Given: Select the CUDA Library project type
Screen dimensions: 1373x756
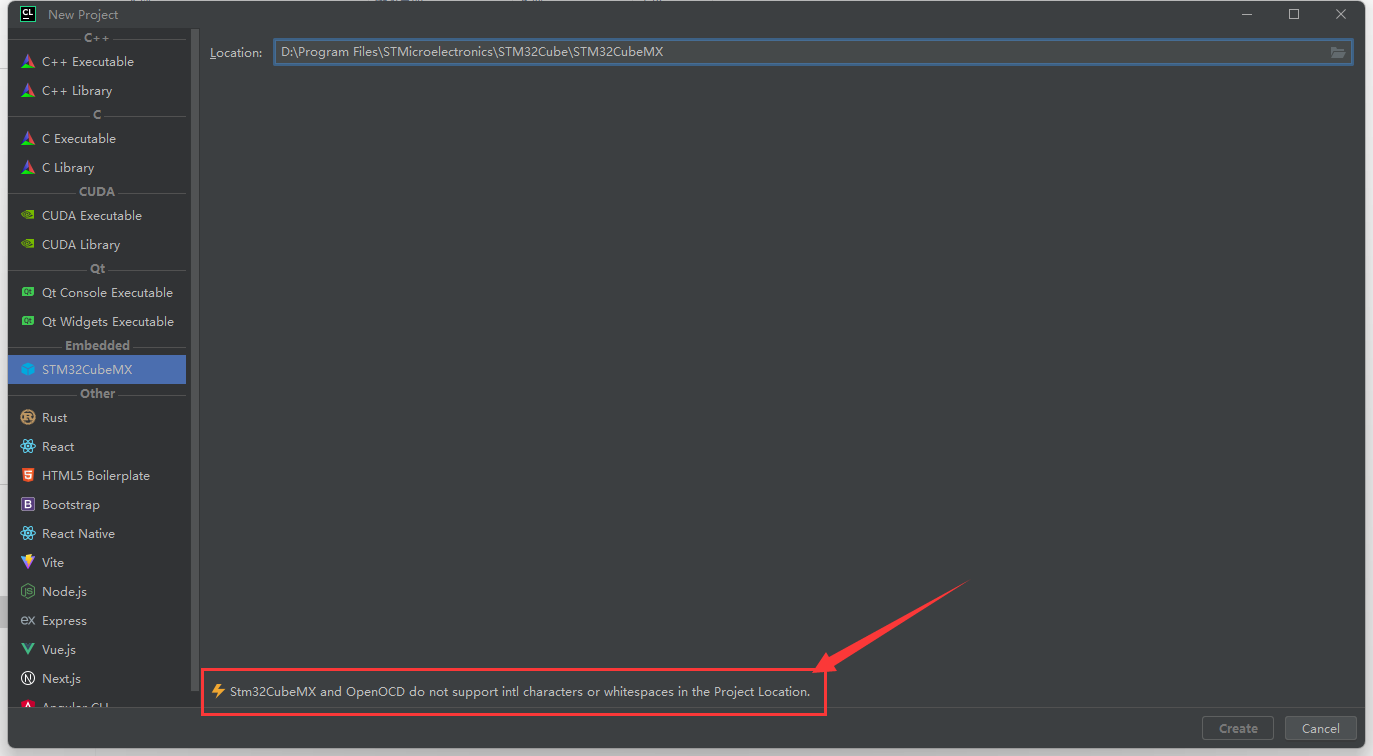Looking at the screenshot, I should (97, 245).
